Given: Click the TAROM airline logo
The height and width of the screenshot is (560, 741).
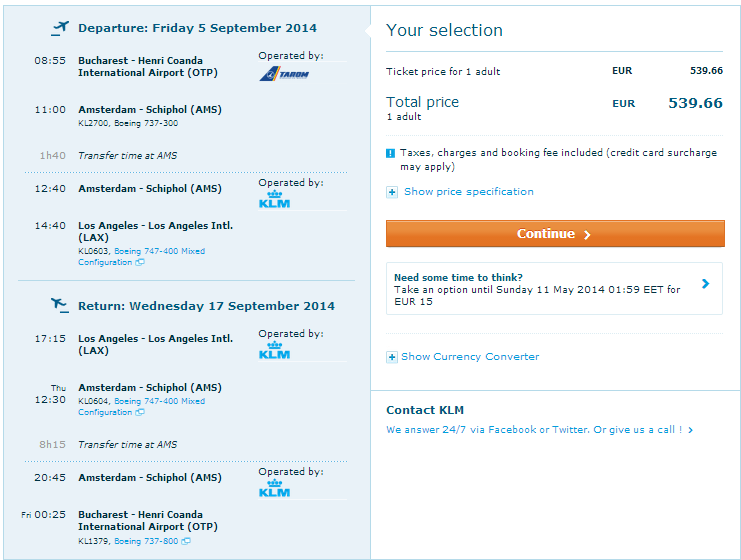Looking at the screenshot, I should click(284, 74).
